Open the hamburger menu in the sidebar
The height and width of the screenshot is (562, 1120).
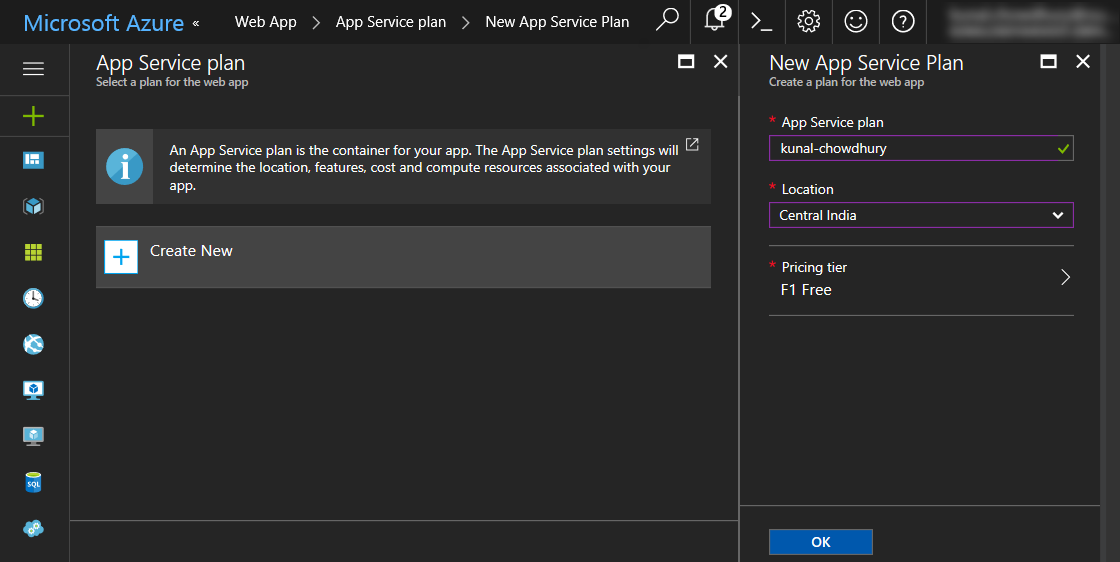(x=34, y=69)
